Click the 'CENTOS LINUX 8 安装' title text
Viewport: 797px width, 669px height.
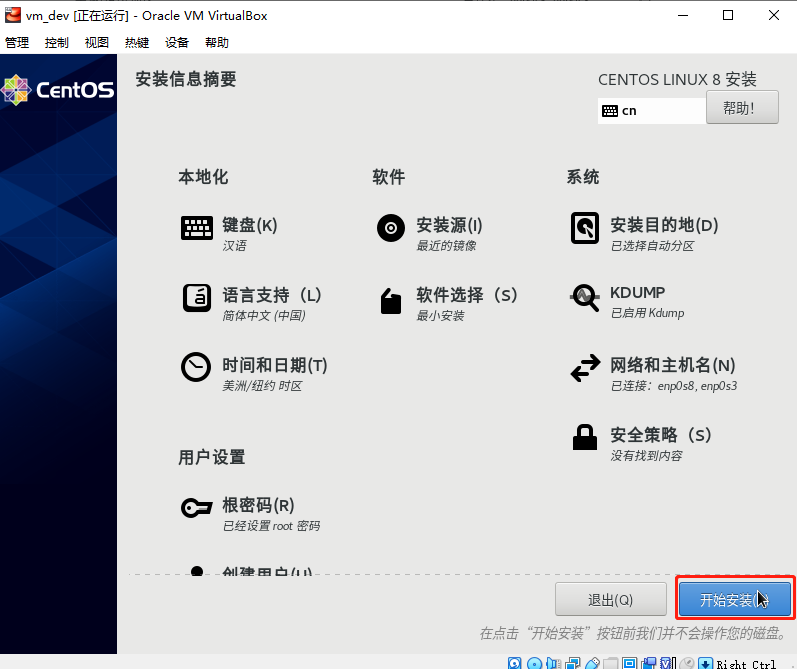pos(677,79)
